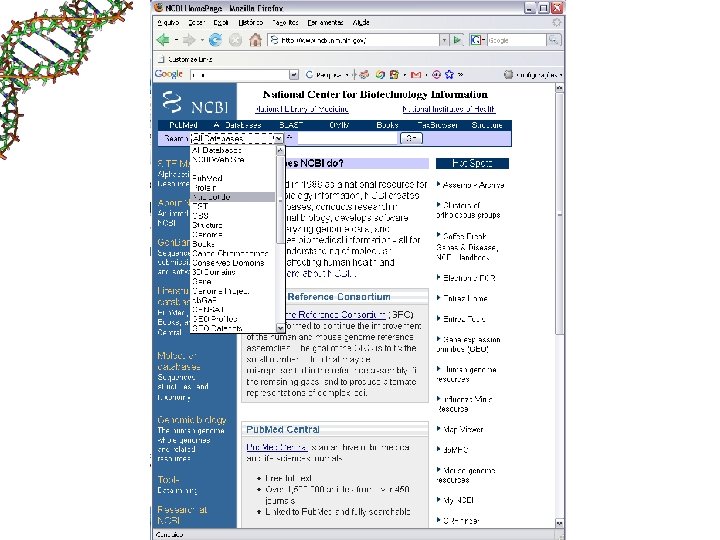Click the home icon in the toolbar
Screen dimensions: 720x540
255,40
